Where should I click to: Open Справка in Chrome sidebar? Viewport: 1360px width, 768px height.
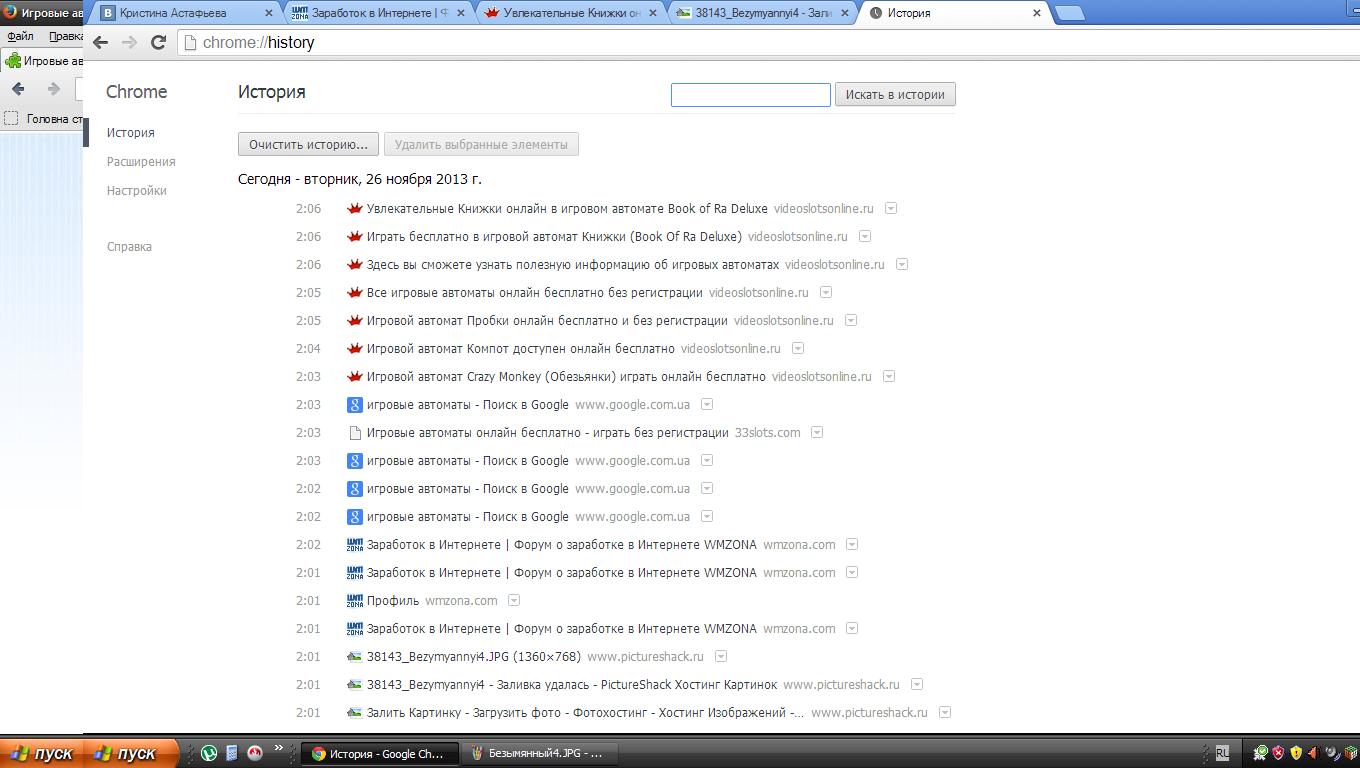(129, 247)
